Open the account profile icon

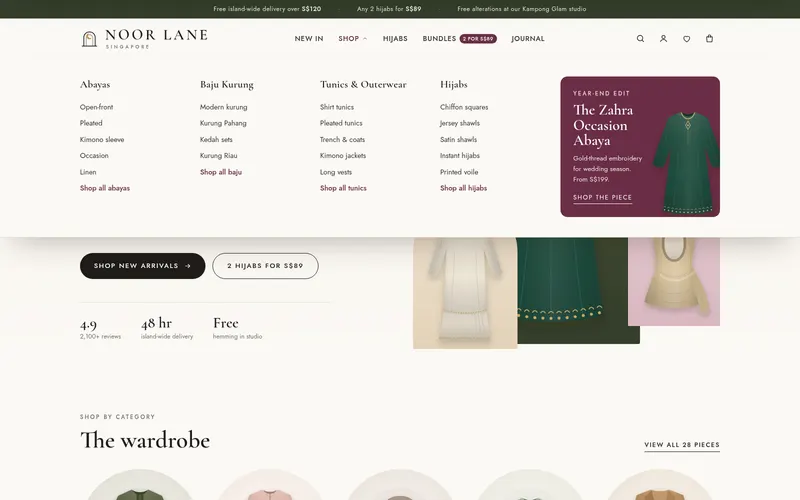point(663,38)
